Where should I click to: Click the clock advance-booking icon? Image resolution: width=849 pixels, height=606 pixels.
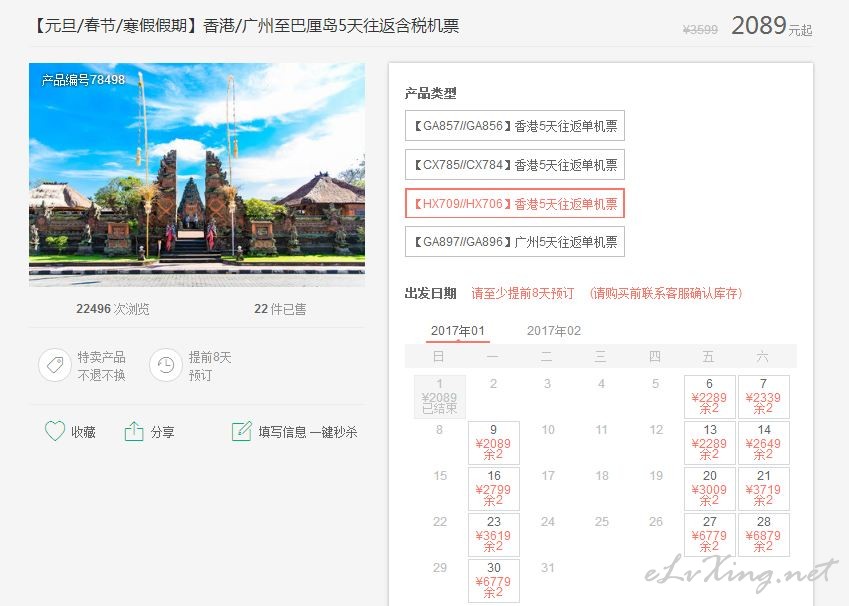pyautogui.click(x=165, y=366)
